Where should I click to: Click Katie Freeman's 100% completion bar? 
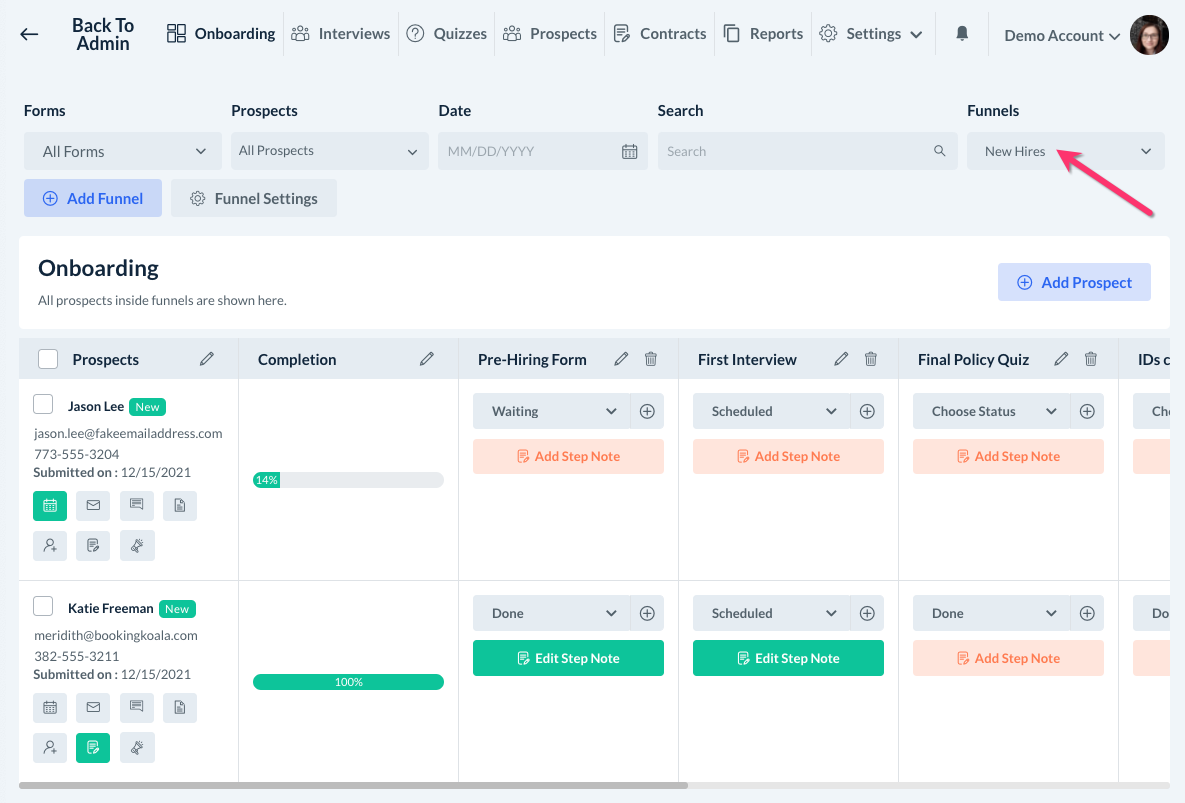tap(348, 682)
